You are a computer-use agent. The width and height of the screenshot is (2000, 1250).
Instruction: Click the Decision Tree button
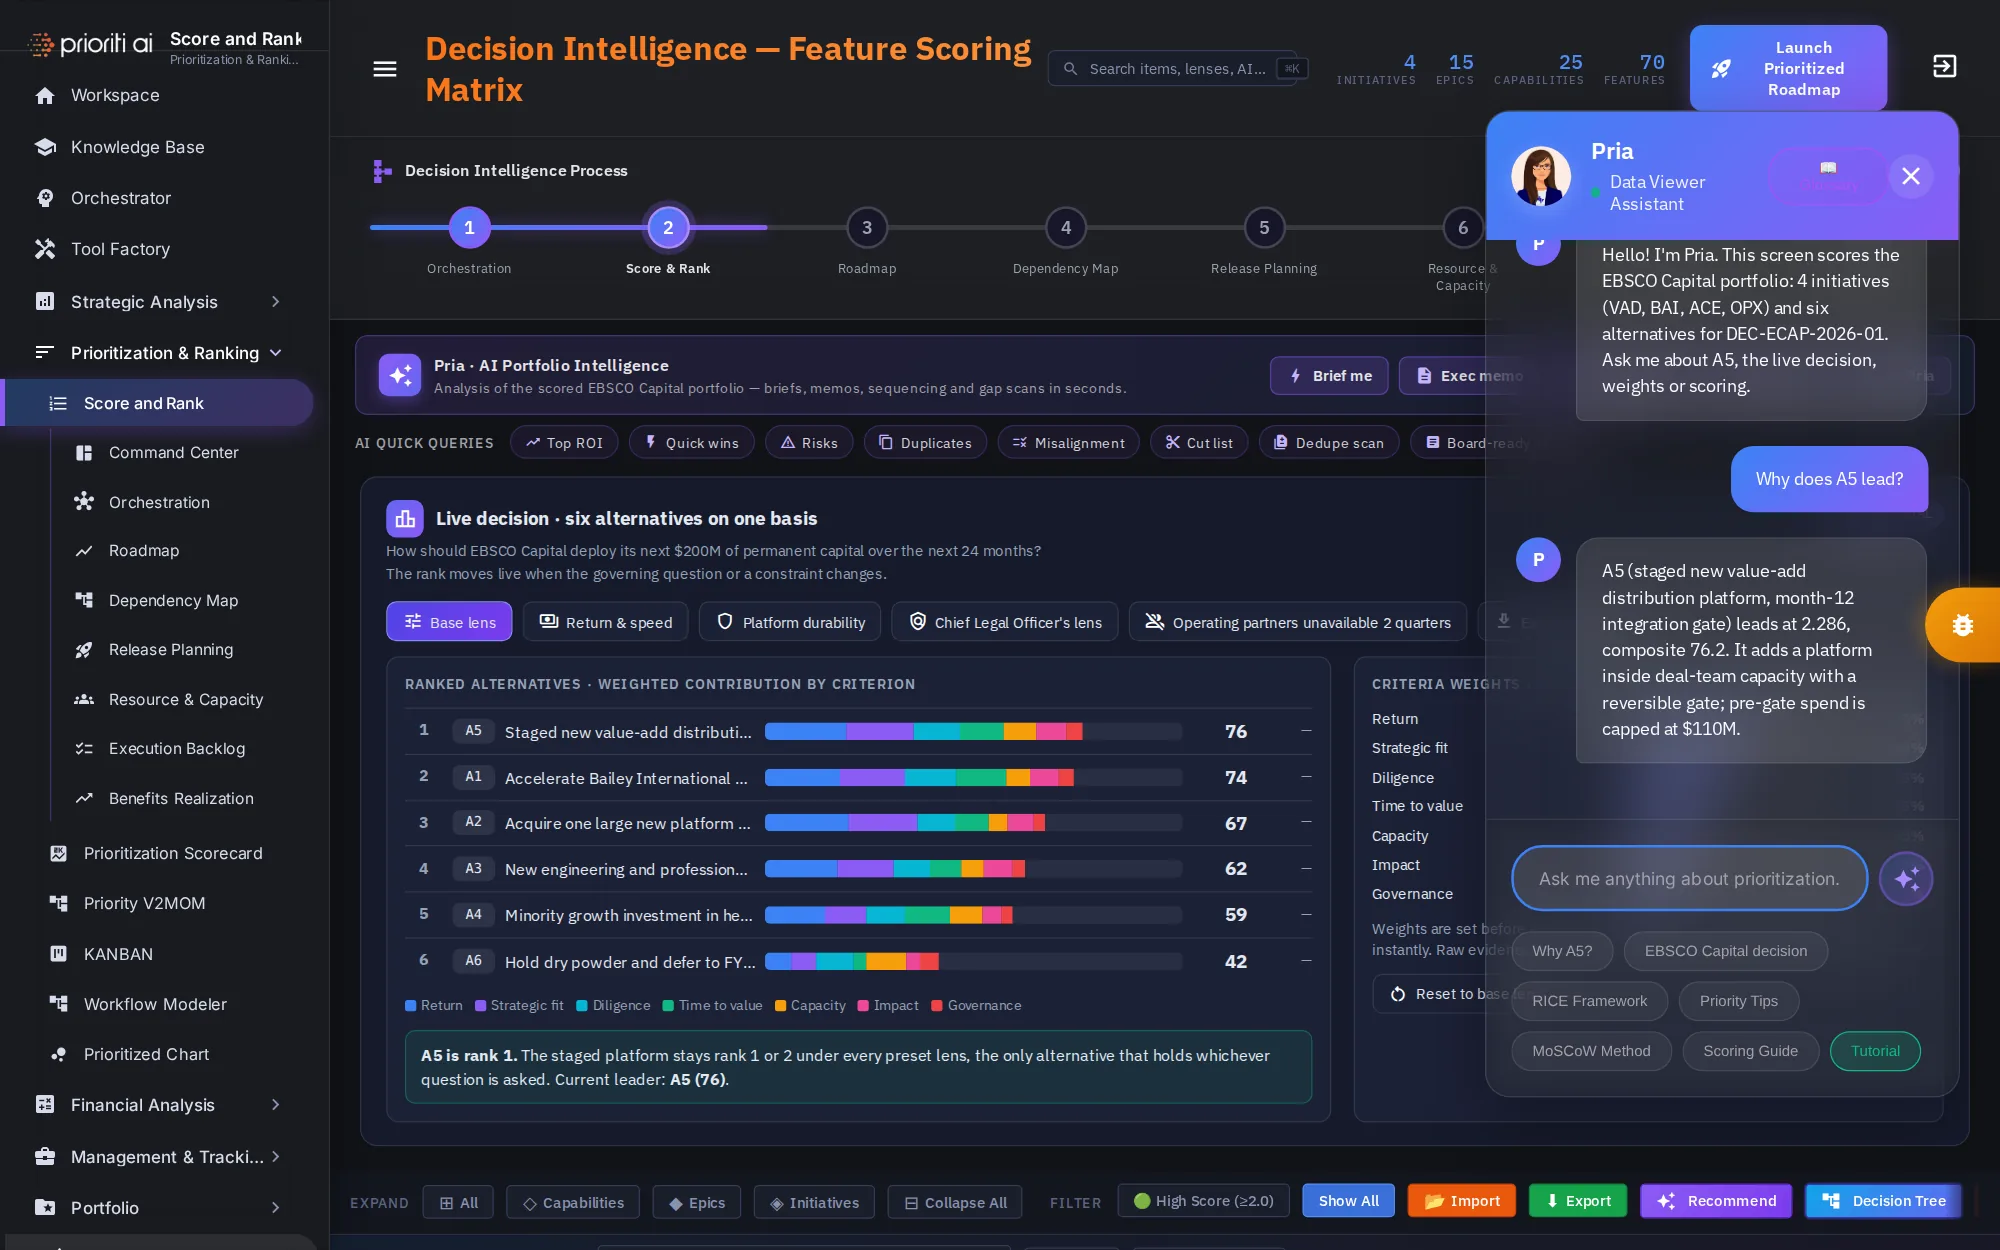[x=1882, y=1201]
